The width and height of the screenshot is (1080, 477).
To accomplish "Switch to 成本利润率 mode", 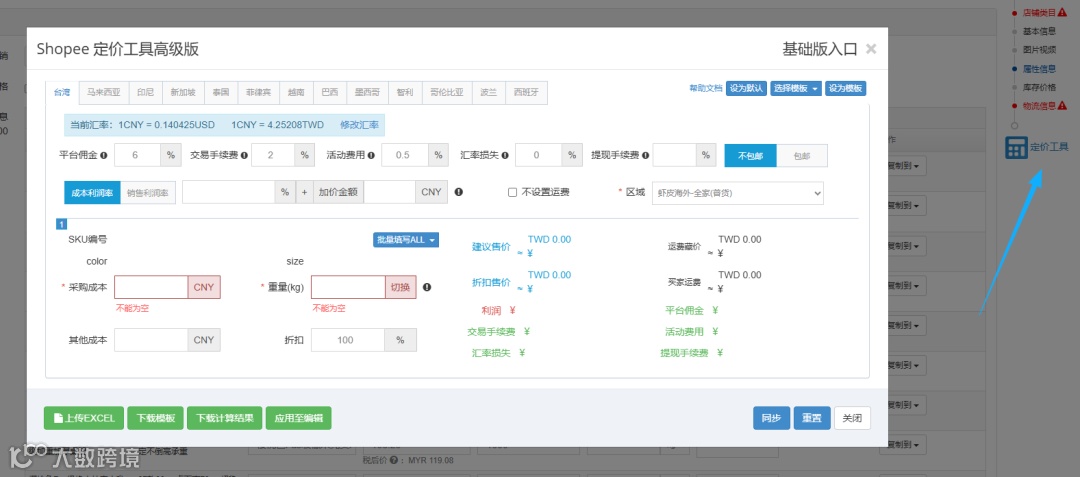I will [x=92, y=193].
